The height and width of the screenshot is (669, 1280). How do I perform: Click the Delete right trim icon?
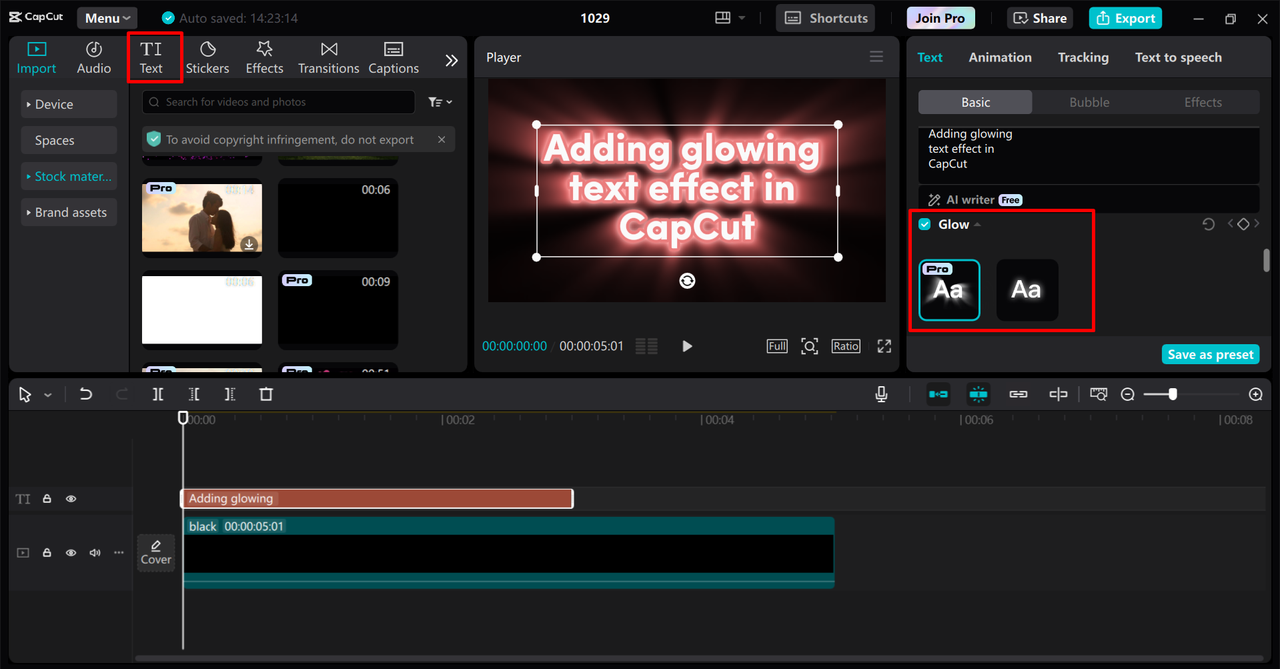pyautogui.click(x=230, y=395)
